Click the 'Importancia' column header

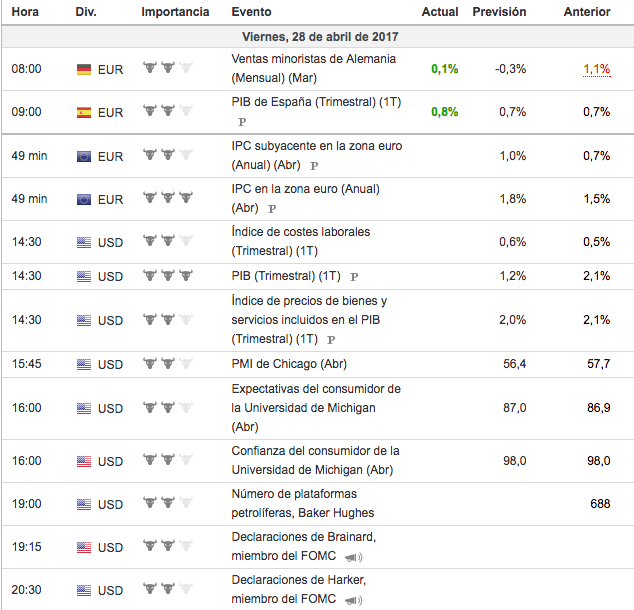175,12
